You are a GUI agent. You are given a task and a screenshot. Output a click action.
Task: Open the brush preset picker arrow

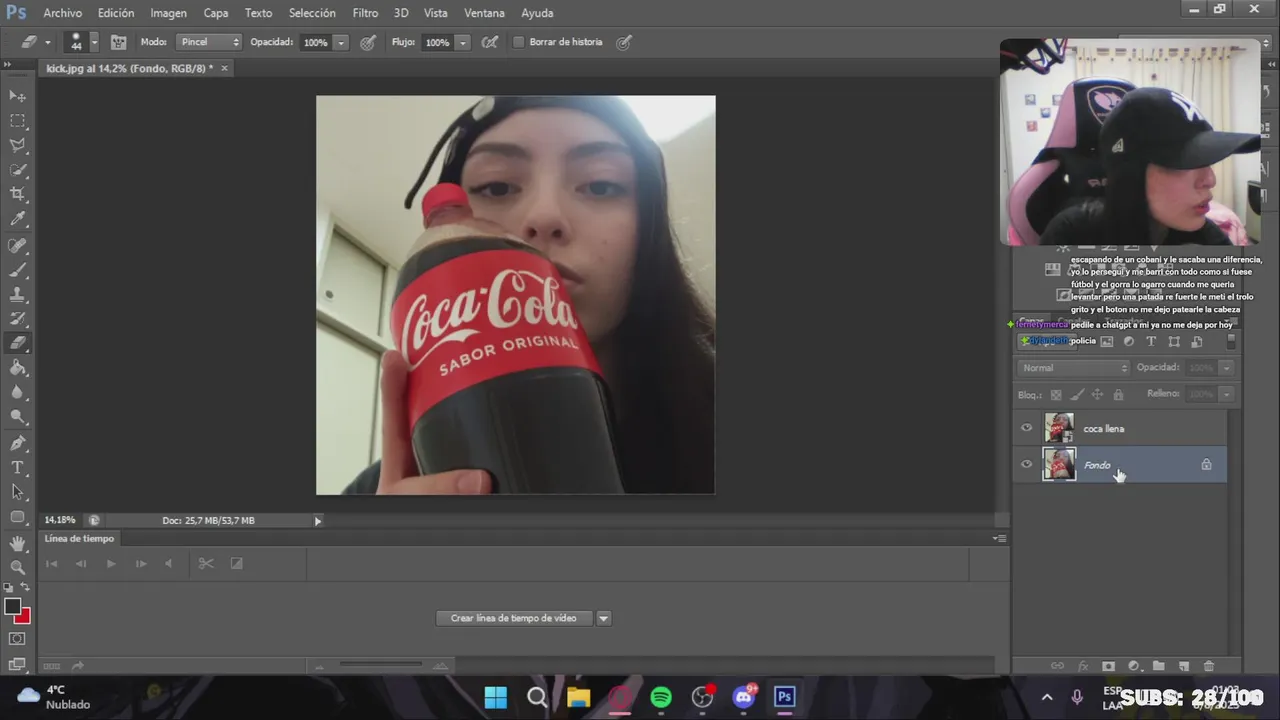94,42
